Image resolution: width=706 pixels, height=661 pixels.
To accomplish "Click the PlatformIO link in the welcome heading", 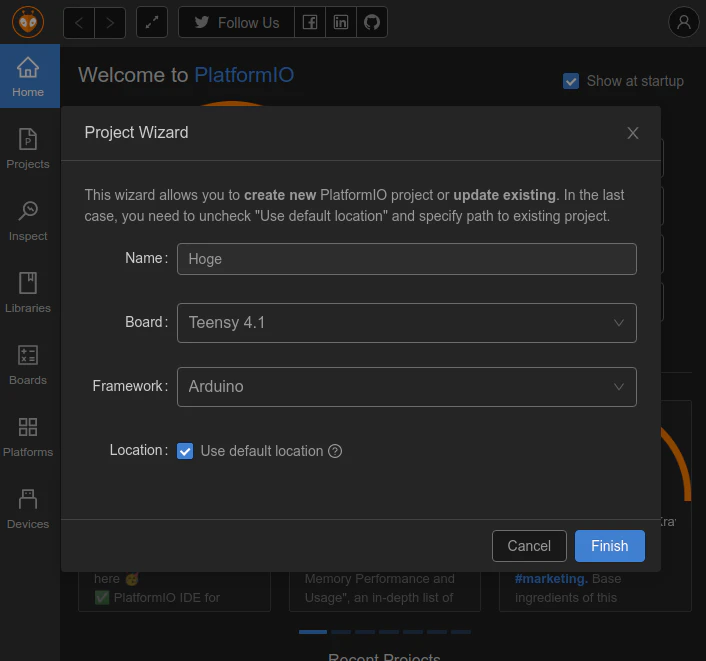I will coord(244,75).
